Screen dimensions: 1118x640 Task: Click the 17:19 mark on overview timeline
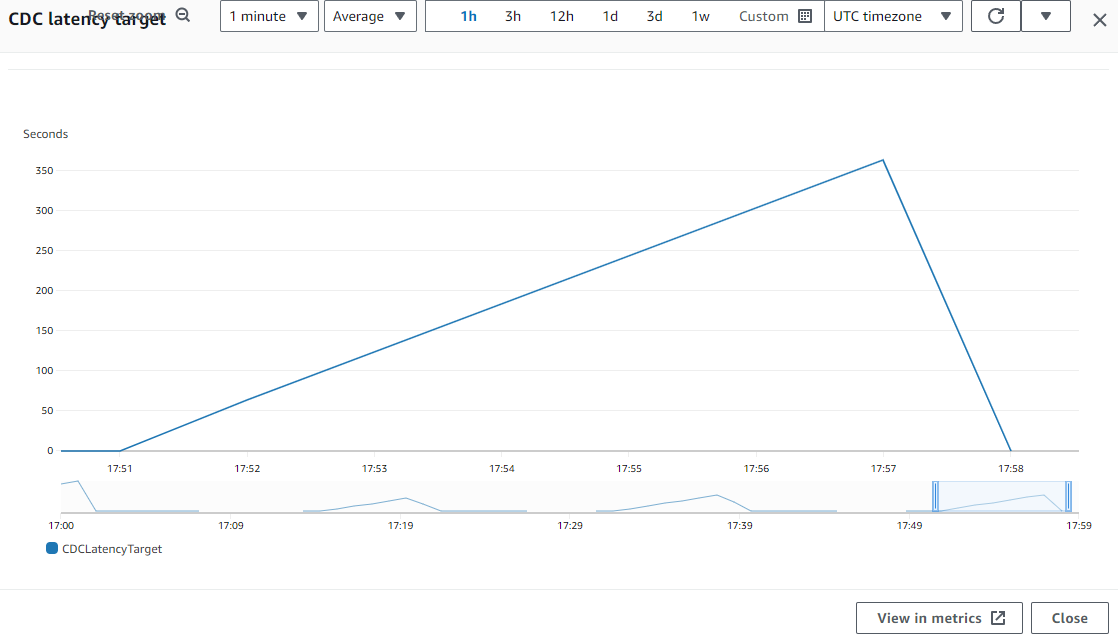tap(401, 525)
